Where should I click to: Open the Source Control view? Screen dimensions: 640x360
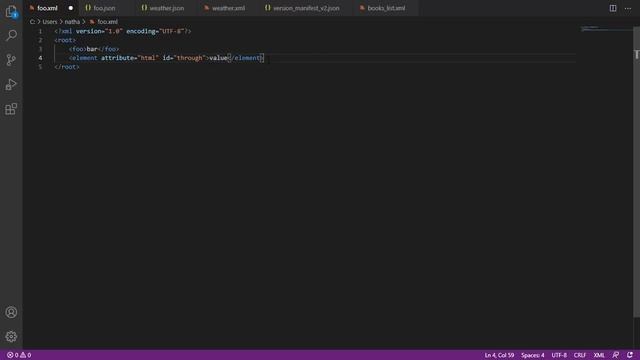point(11,60)
